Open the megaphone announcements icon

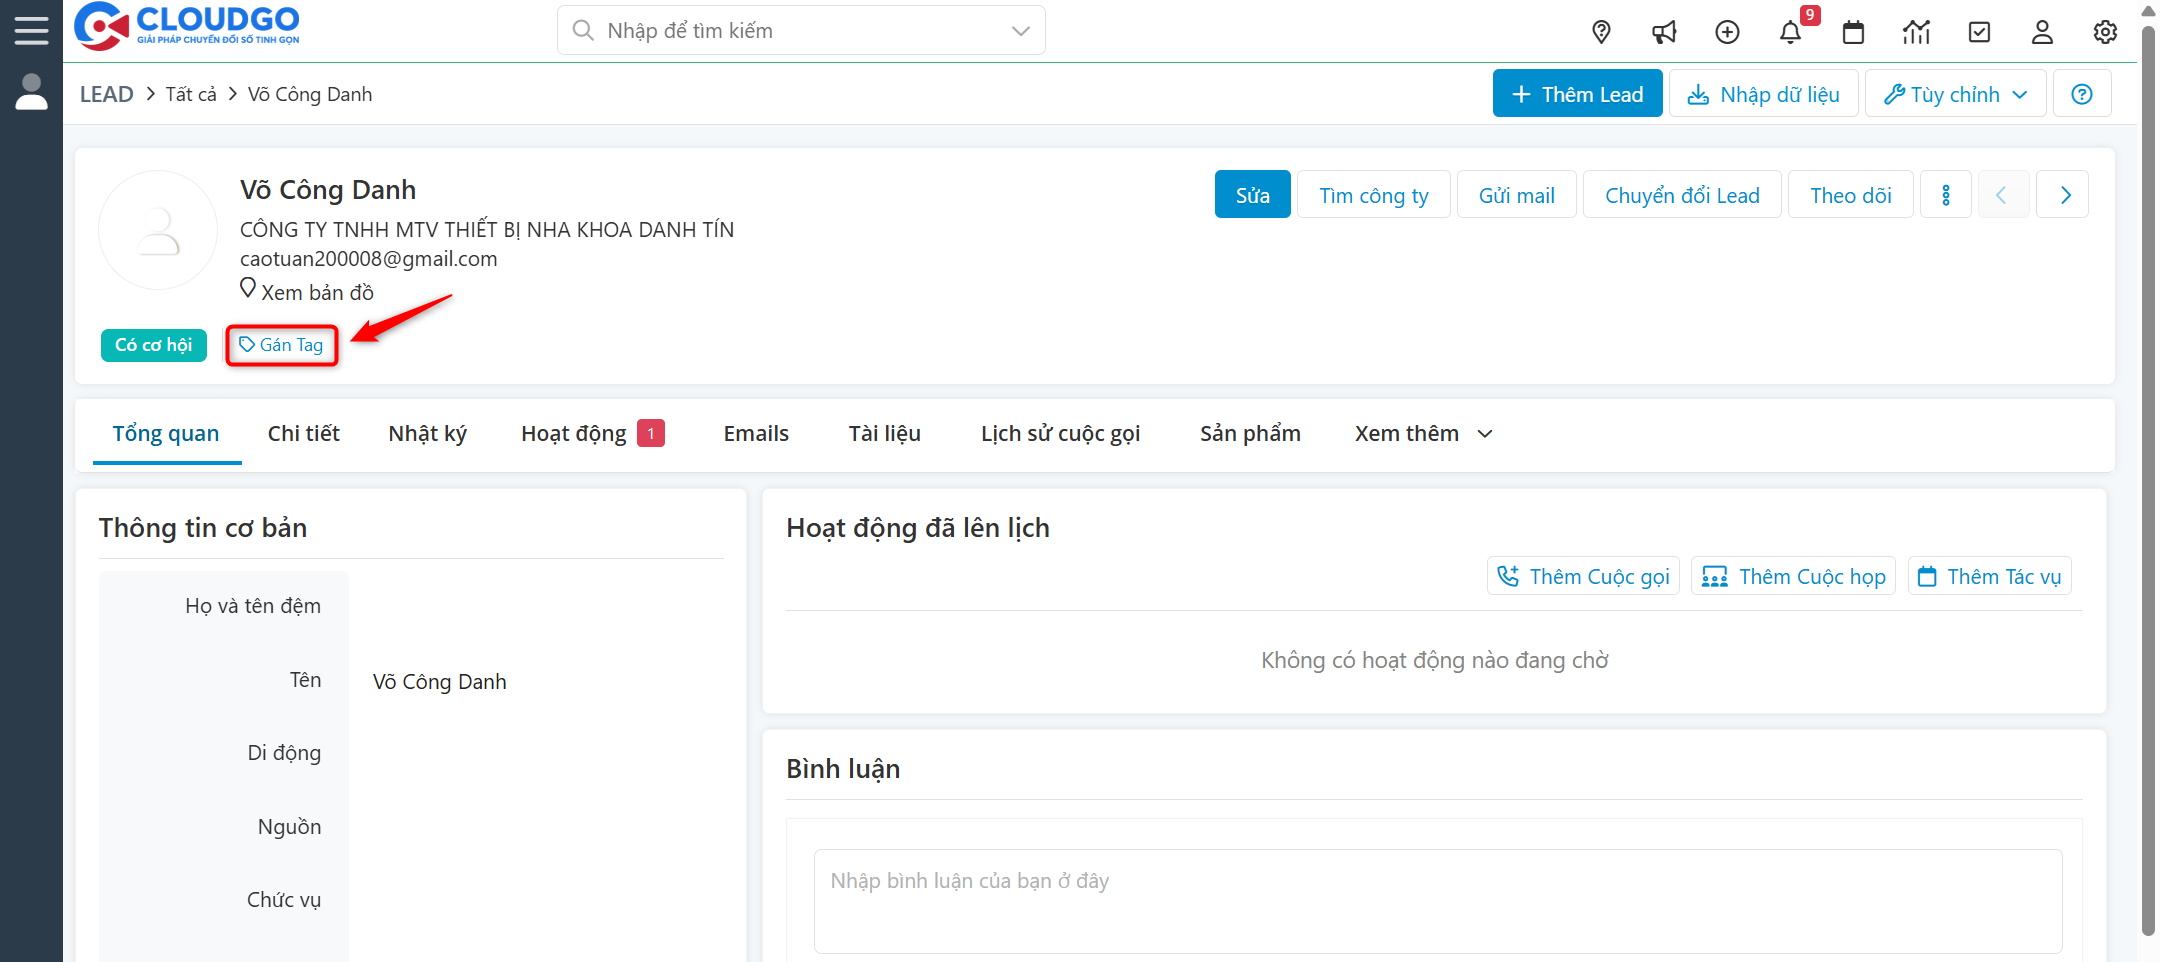coord(1664,32)
